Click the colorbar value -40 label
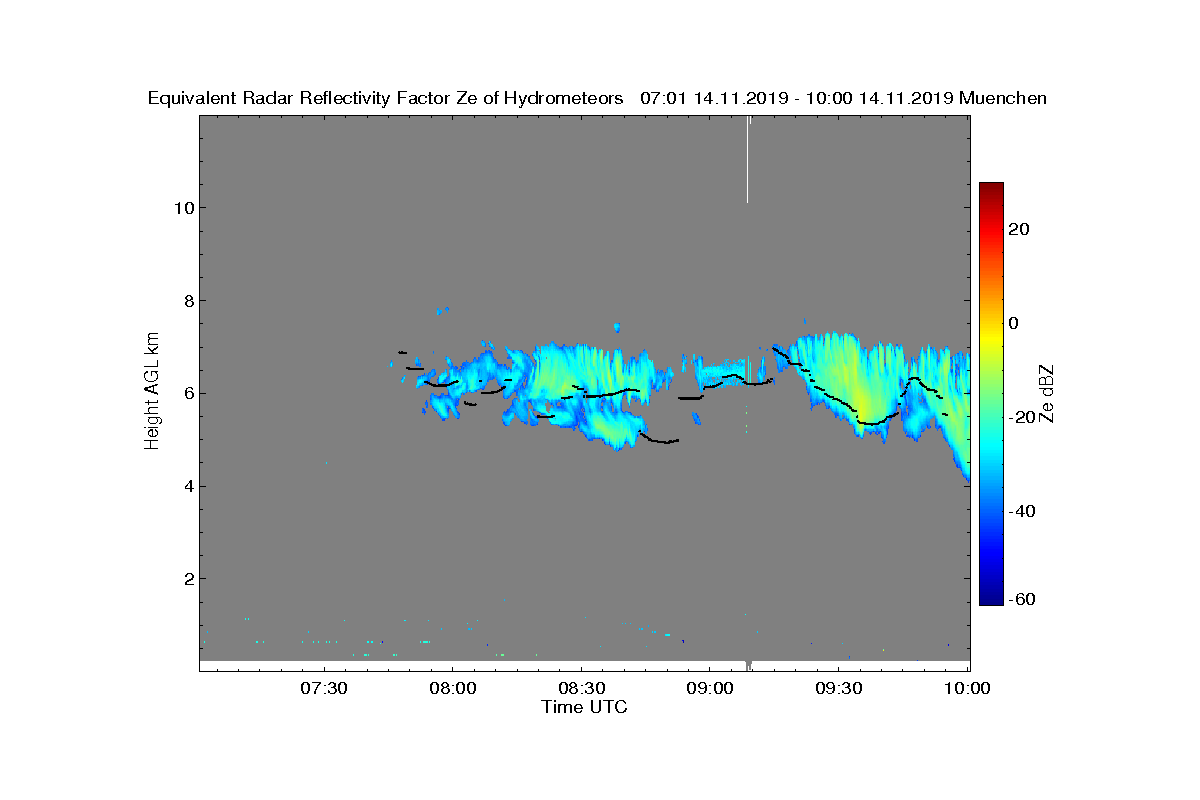 point(1022,511)
